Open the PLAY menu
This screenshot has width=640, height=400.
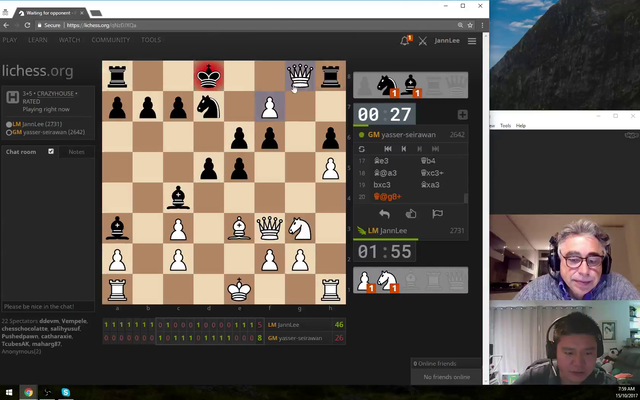point(10,40)
